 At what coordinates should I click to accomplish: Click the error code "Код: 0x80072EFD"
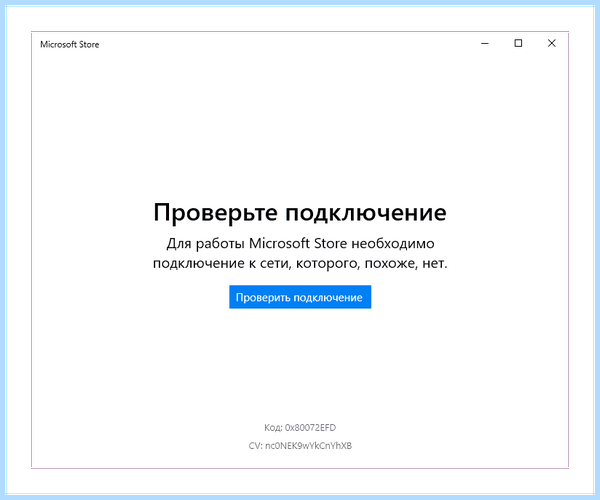(300, 427)
